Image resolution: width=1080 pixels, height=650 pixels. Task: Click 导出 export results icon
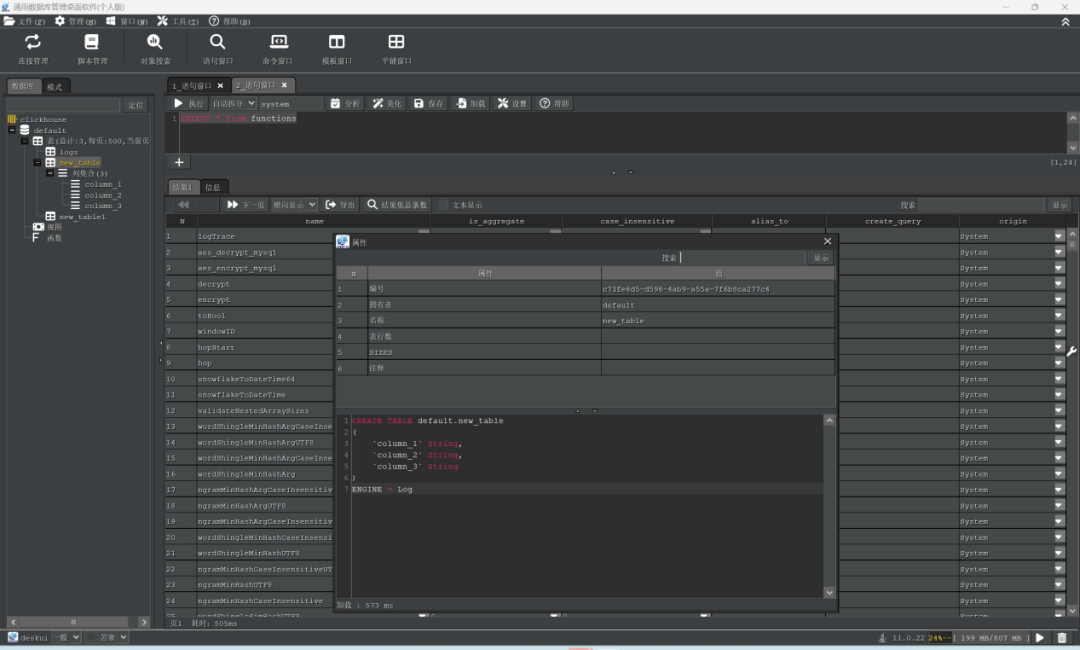click(340, 205)
